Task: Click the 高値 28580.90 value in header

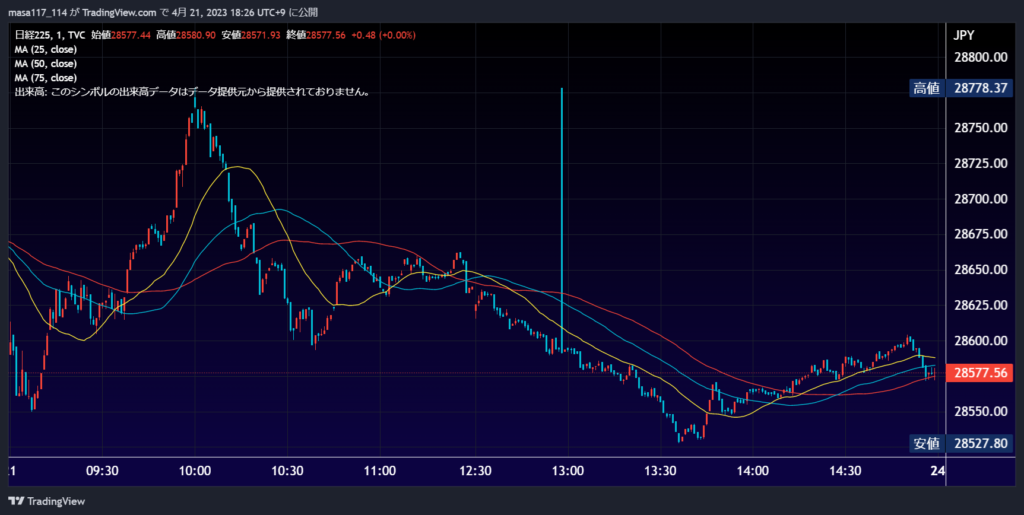Action: [185, 35]
